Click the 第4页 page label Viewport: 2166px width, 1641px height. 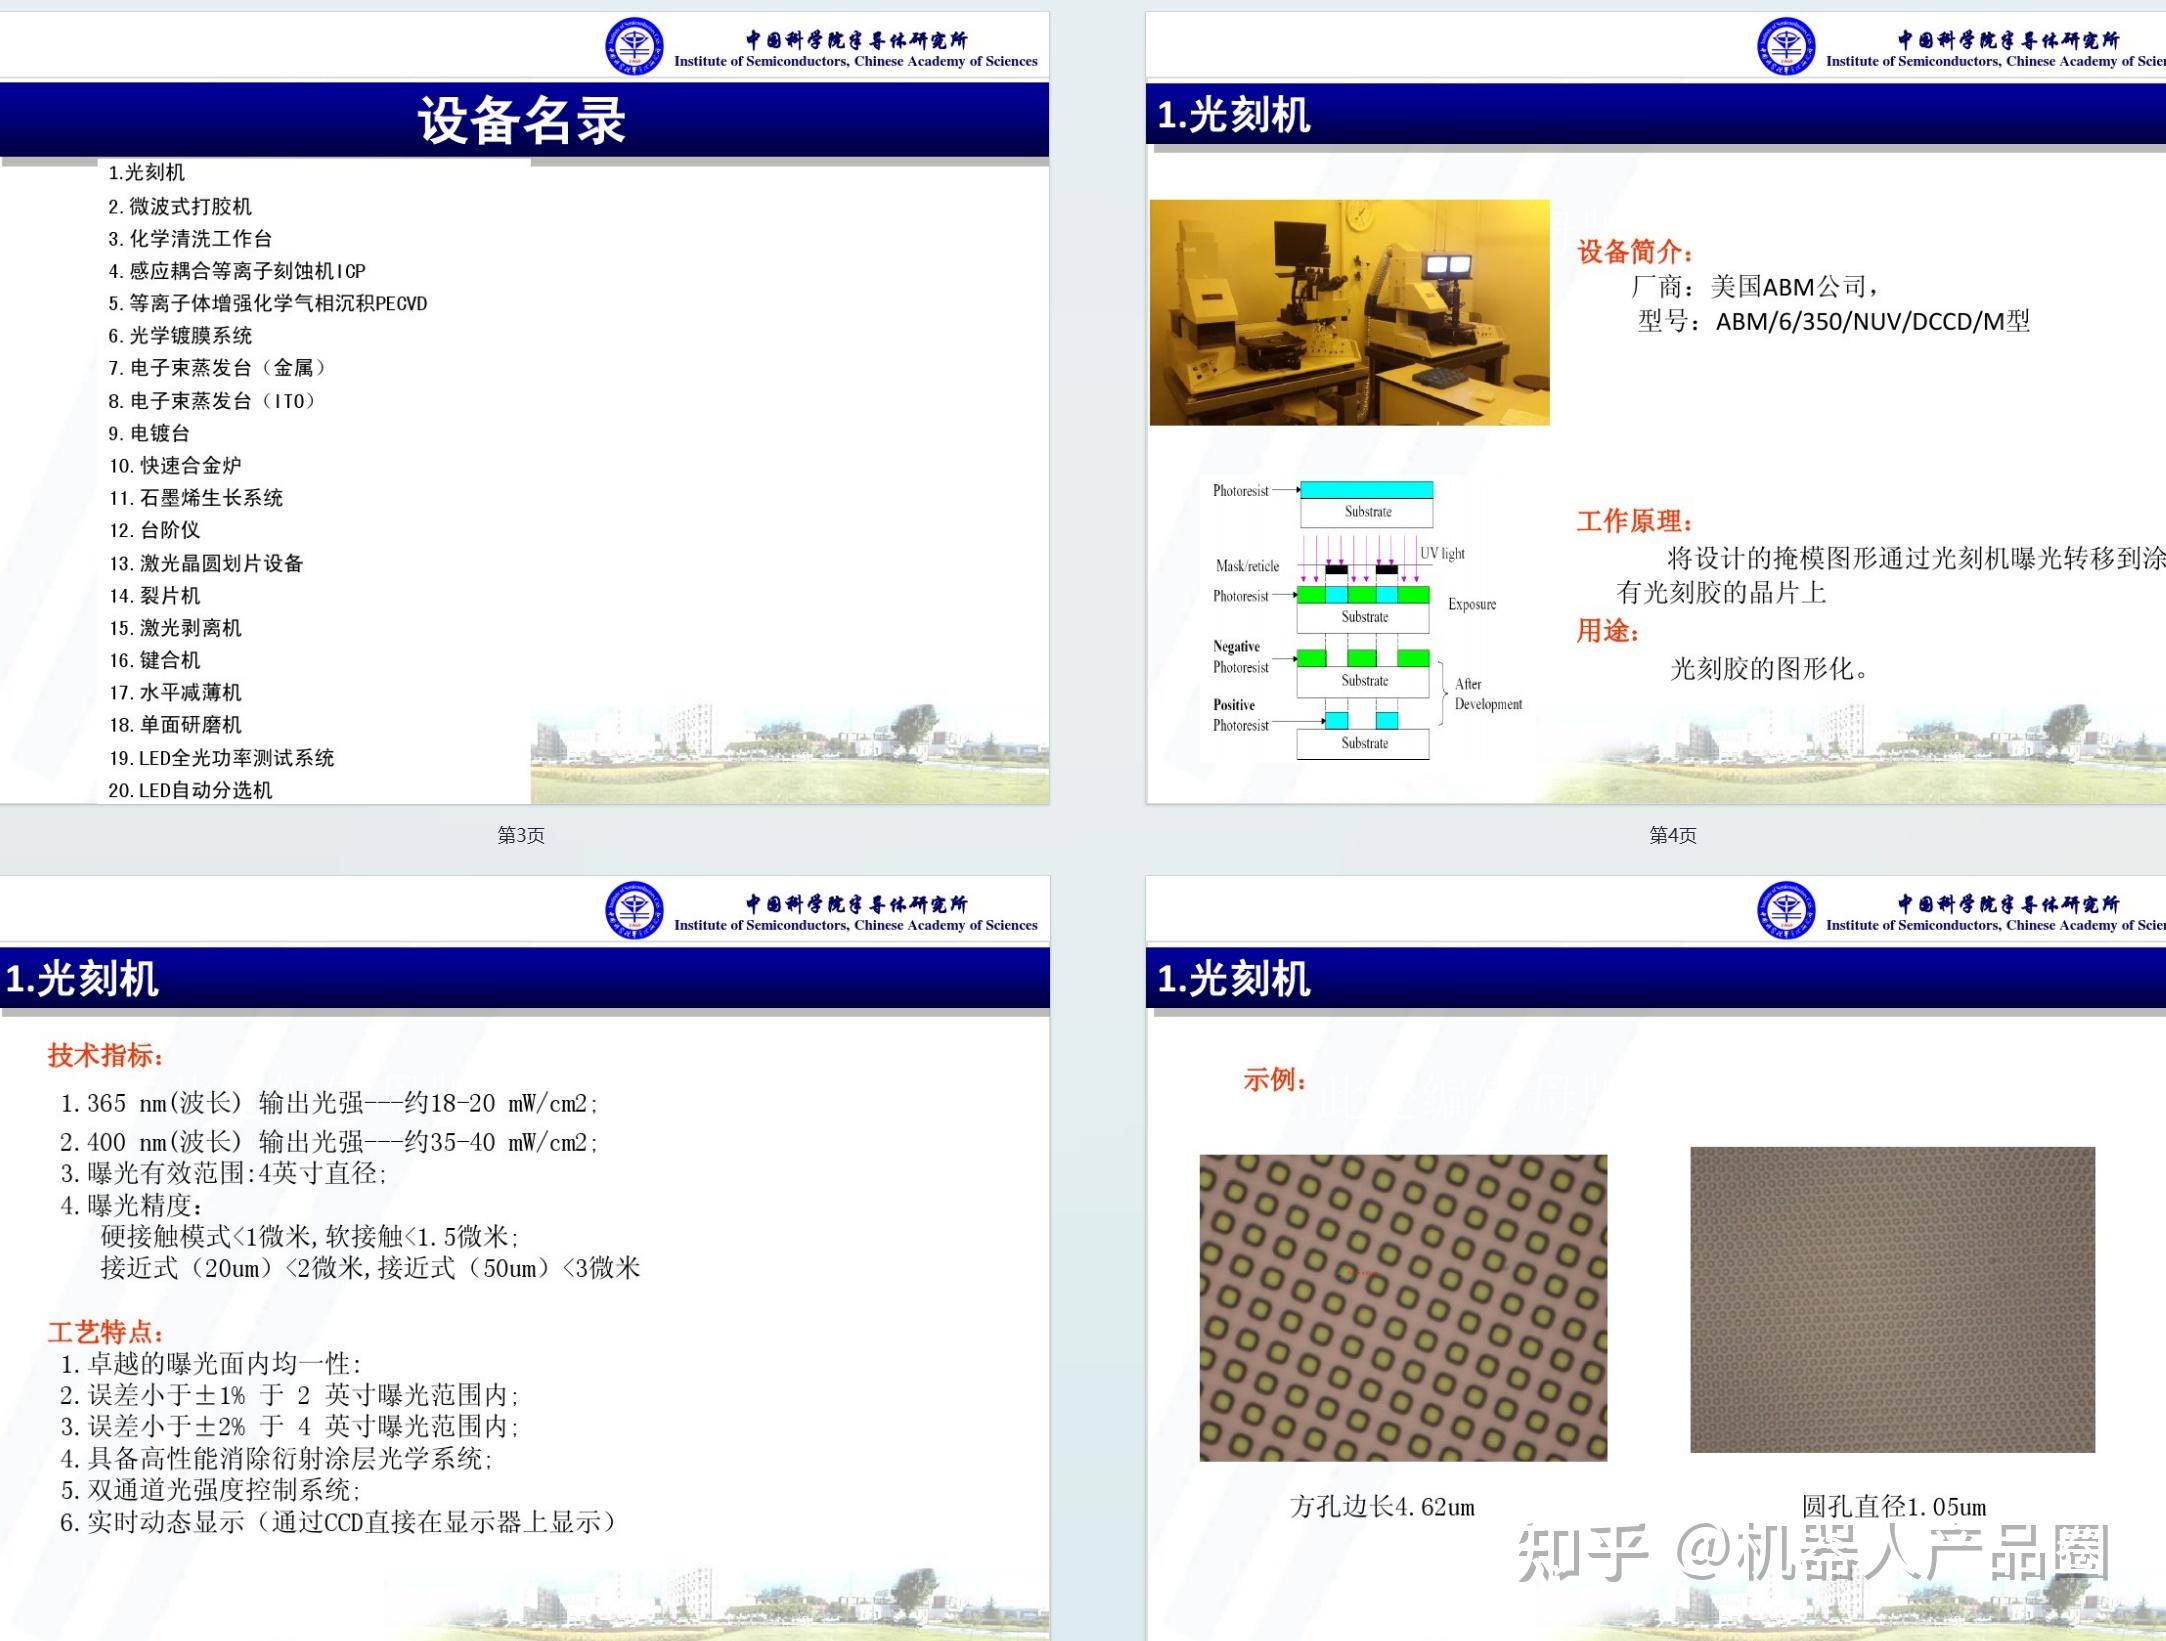[x=1672, y=835]
